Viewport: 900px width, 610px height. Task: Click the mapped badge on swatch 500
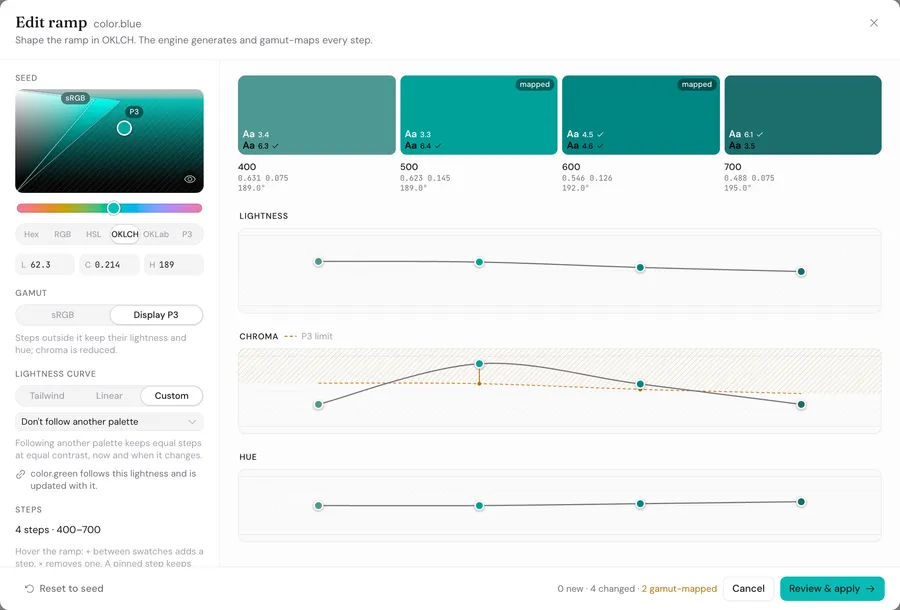(534, 84)
